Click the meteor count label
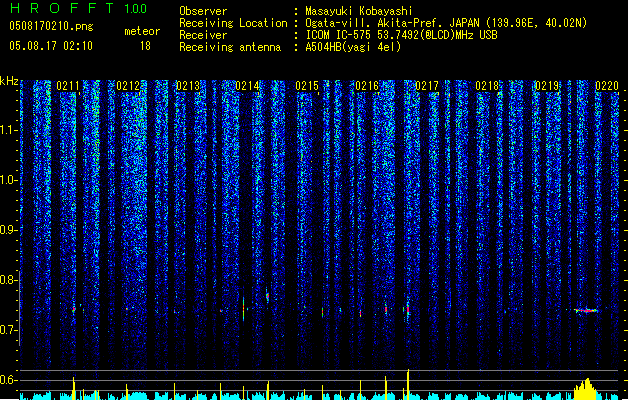The width and height of the screenshot is (629, 400). [x=142, y=31]
